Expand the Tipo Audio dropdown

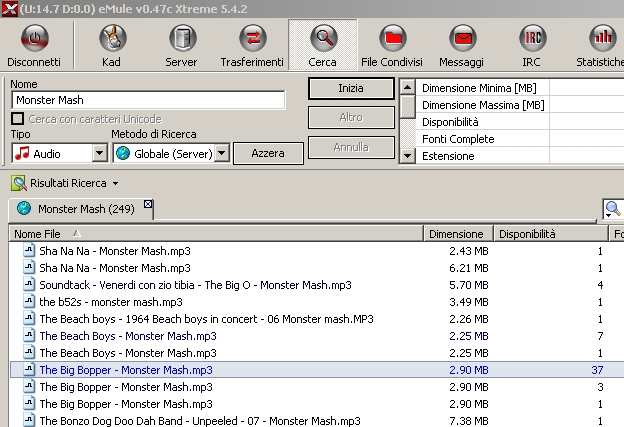click(99, 154)
